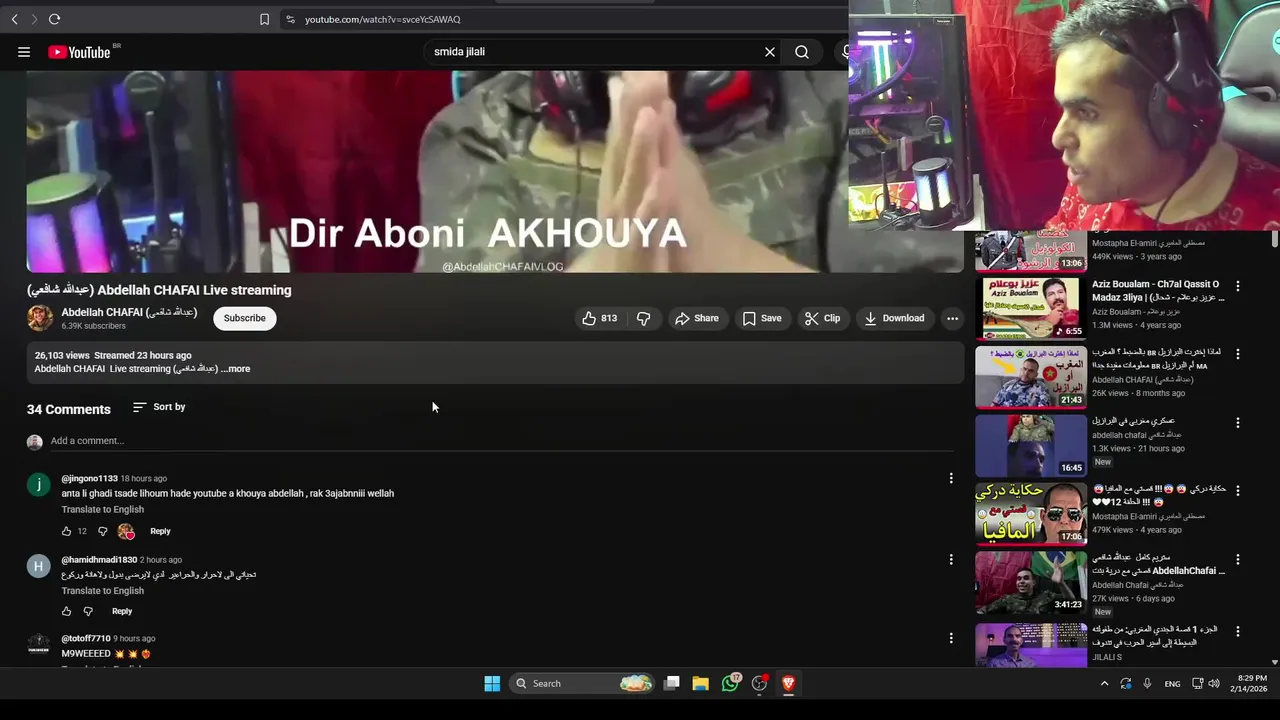Clear the search text with the X icon

coord(770,52)
